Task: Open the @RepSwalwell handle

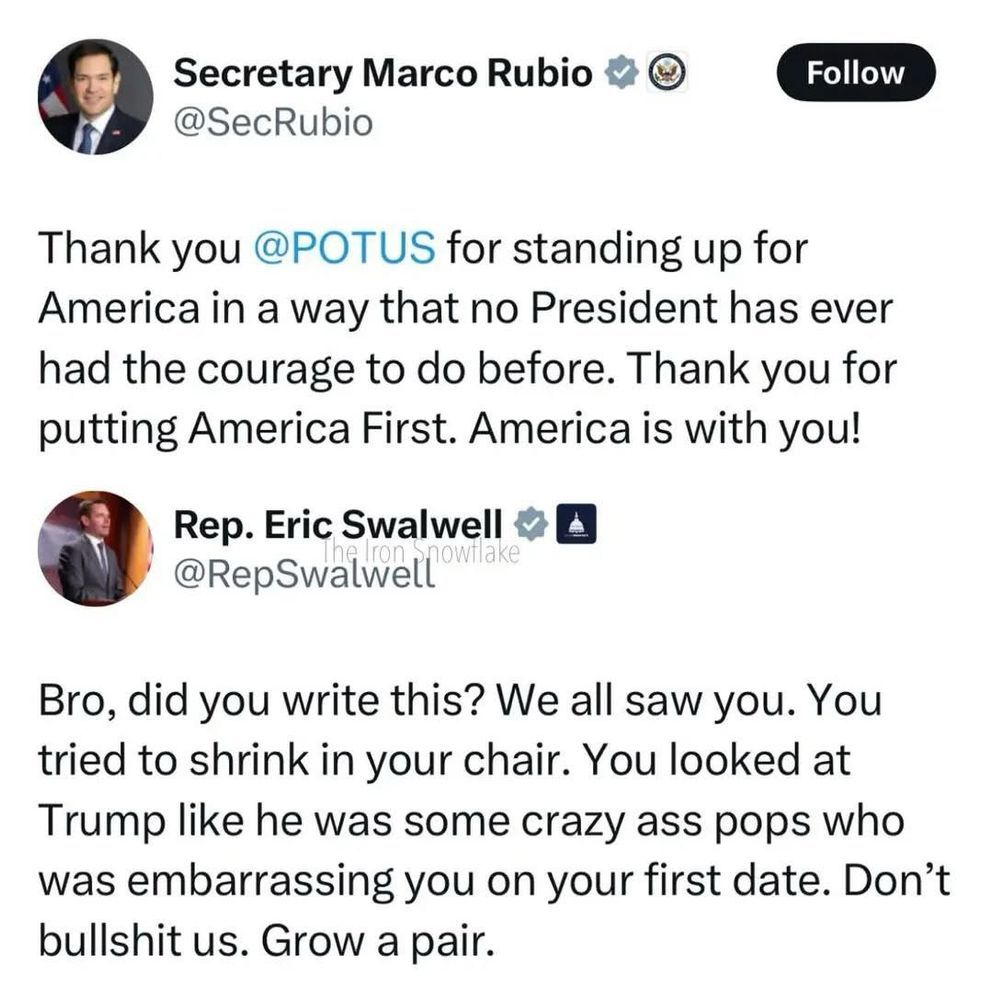Action: coord(305,574)
